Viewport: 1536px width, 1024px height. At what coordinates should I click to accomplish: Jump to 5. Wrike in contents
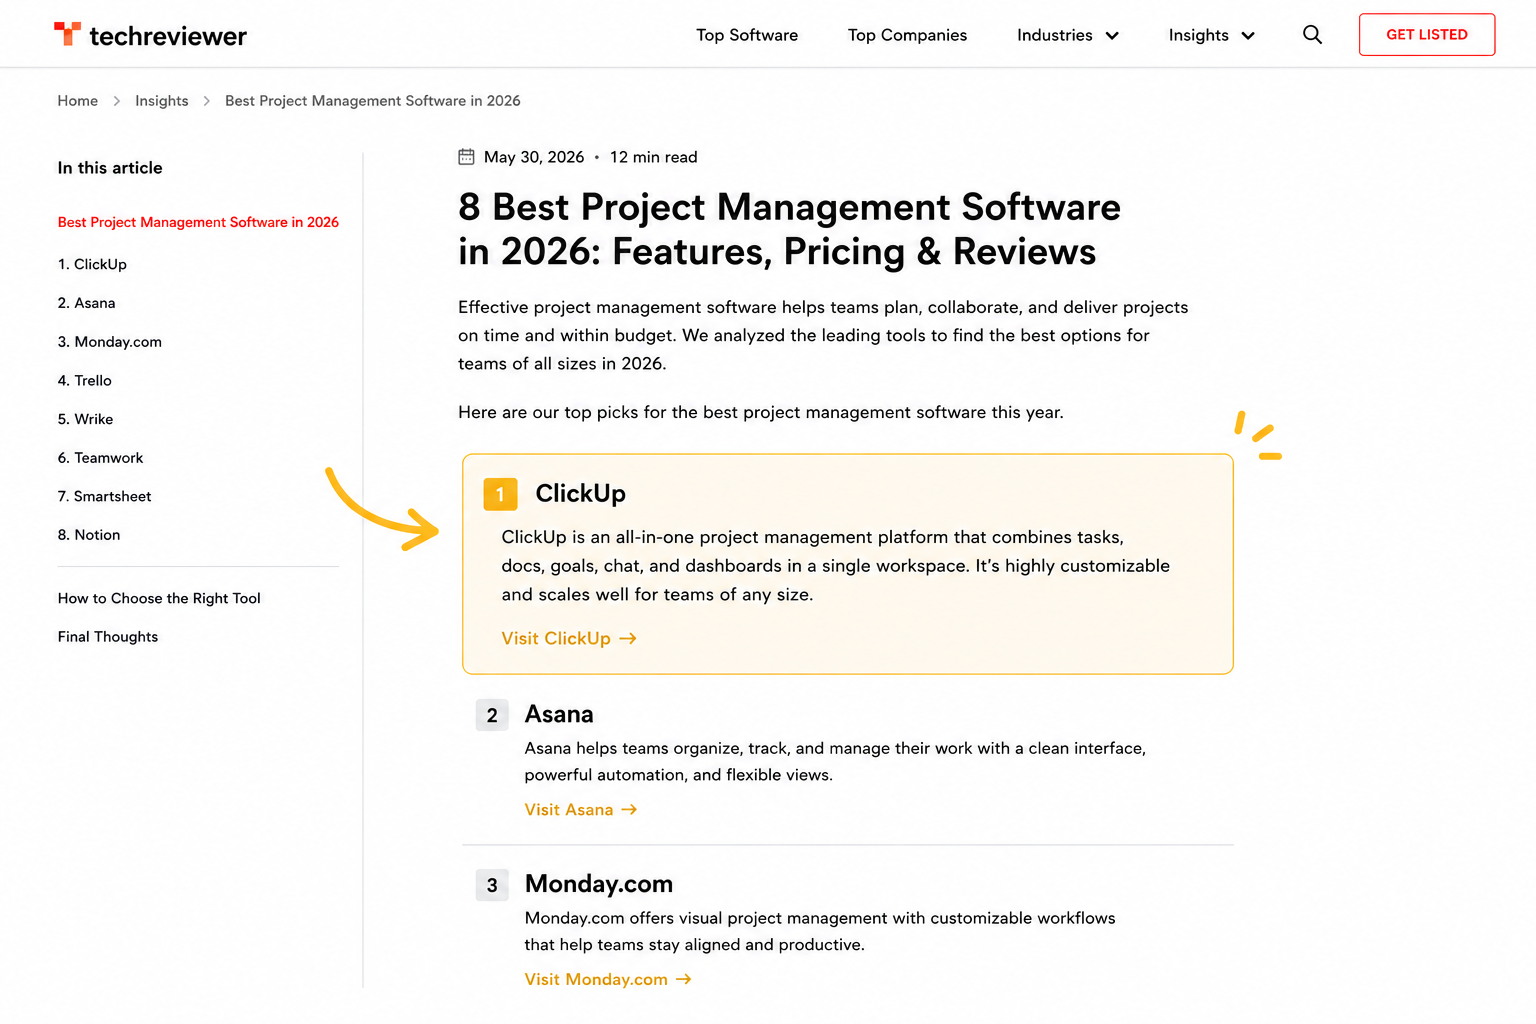pyautogui.click(x=85, y=419)
